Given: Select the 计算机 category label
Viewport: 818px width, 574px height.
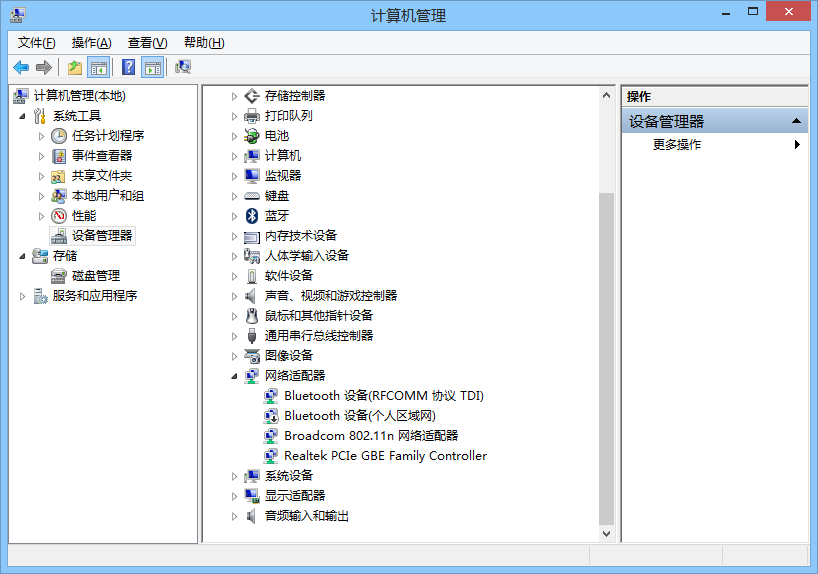Looking at the screenshot, I should click(x=283, y=156).
